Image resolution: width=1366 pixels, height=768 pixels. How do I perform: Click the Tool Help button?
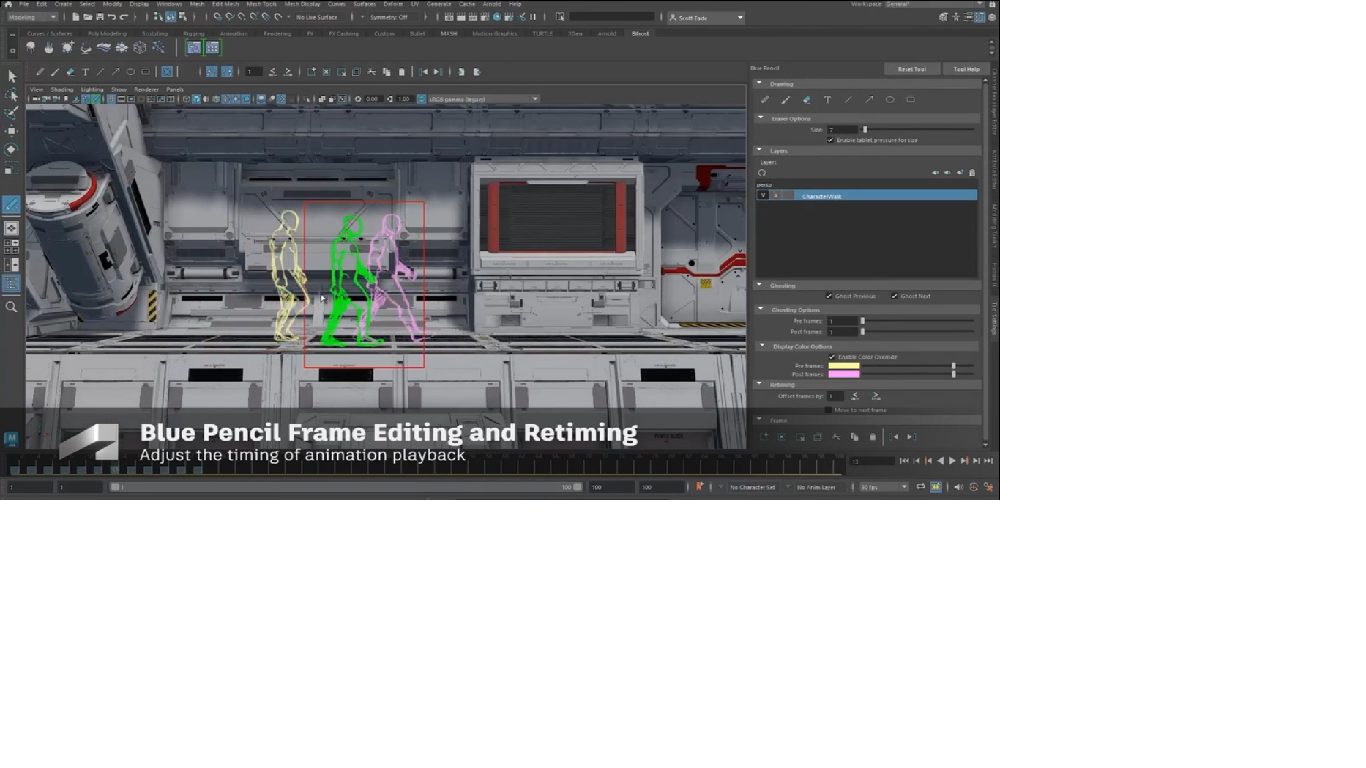[966, 69]
